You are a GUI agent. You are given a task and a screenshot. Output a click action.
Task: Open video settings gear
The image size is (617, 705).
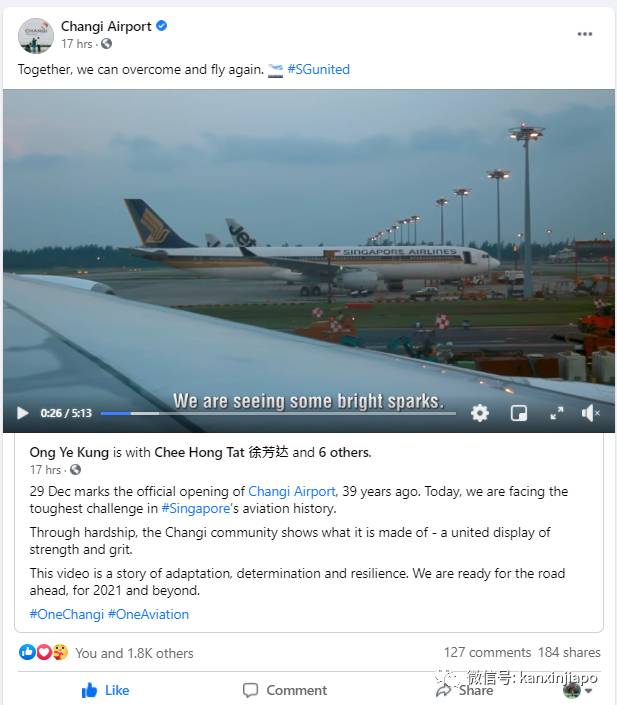[480, 413]
